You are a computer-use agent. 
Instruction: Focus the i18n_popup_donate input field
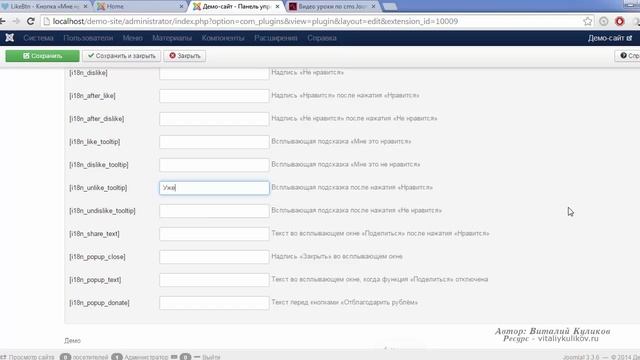214,303
